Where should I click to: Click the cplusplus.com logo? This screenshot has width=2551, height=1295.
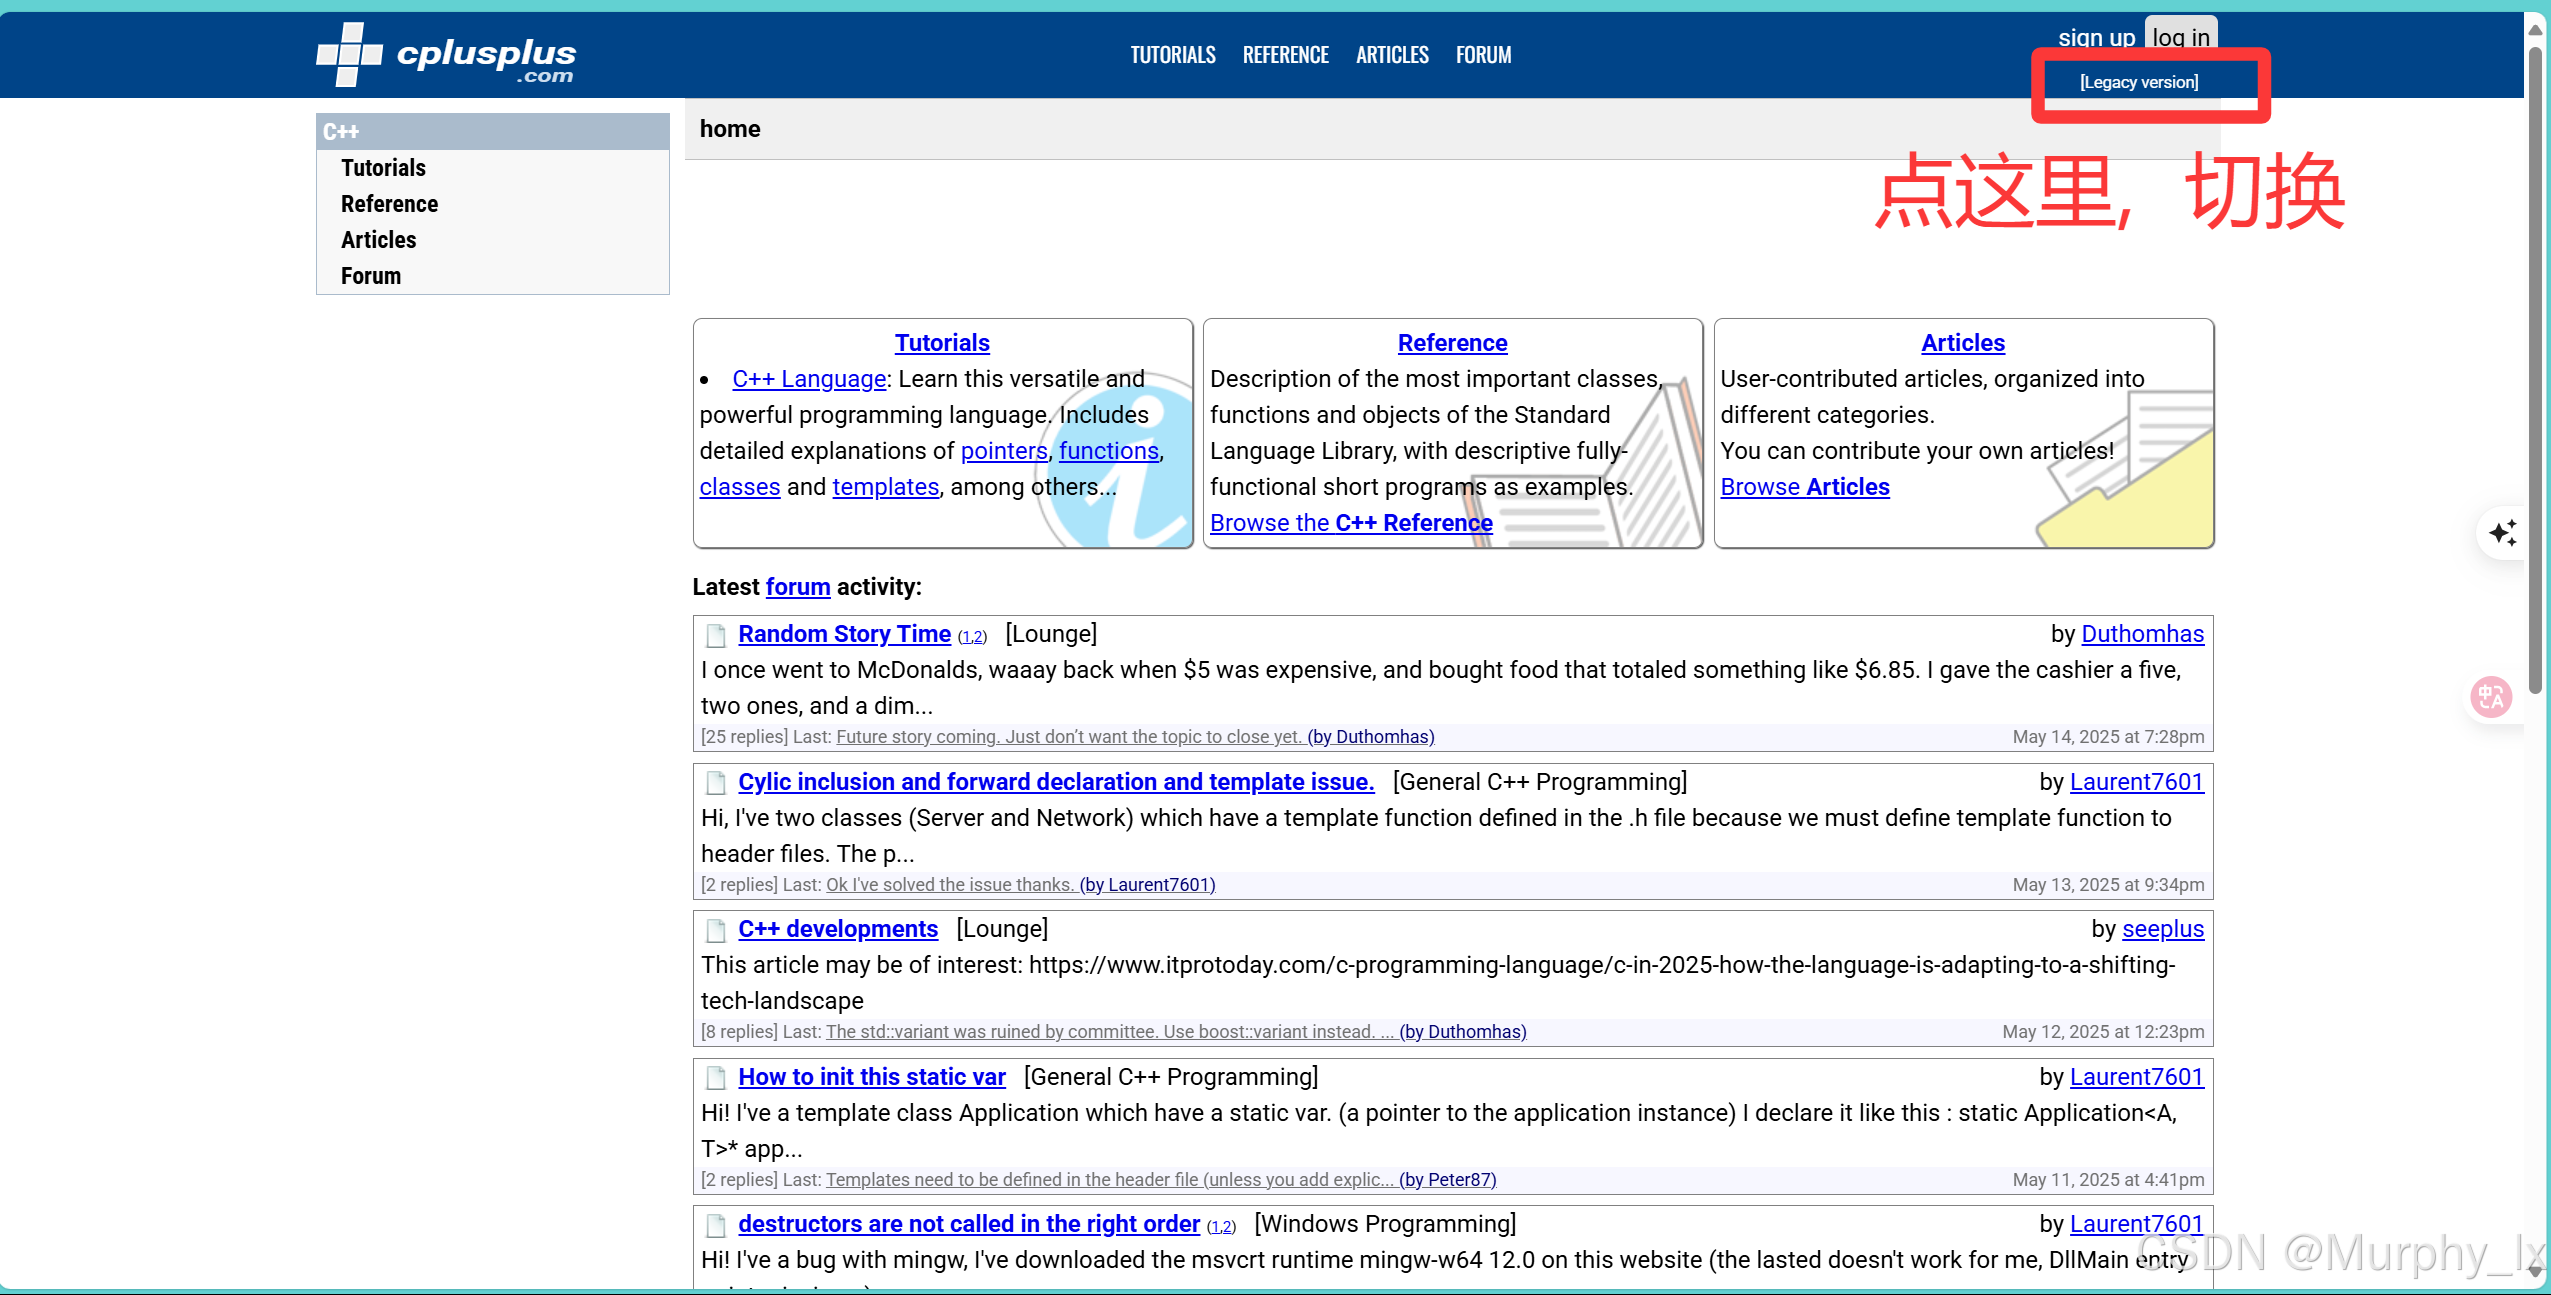(x=446, y=55)
